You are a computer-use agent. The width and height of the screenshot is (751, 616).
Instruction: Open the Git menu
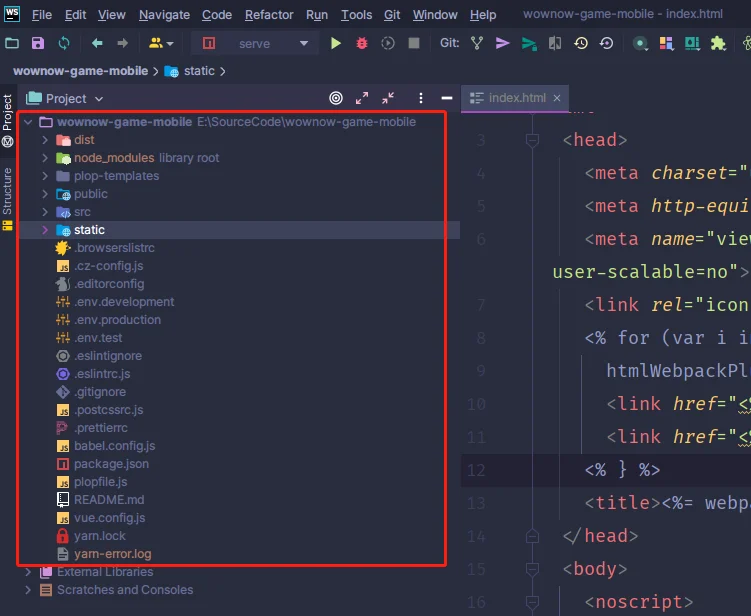pyautogui.click(x=392, y=15)
